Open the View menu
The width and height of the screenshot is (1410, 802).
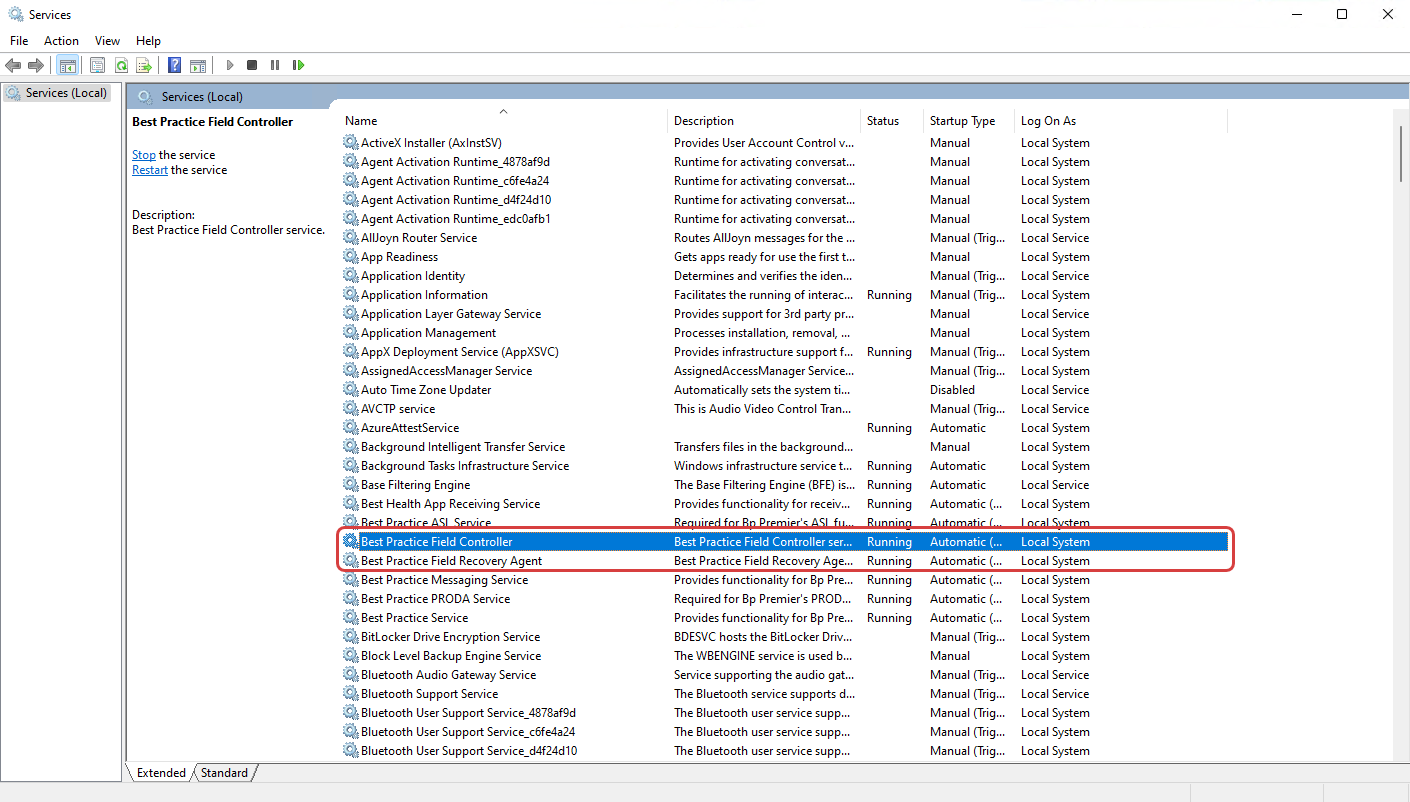click(107, 41)
